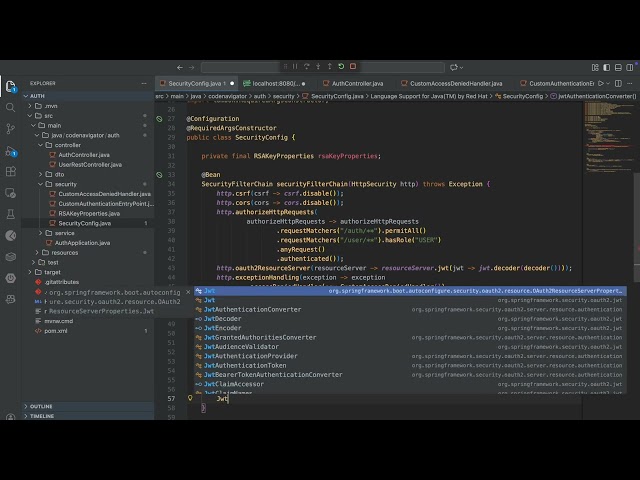Viewport: 640px width, 480px height.
Task: Click the debug Step Into button
Action: coord(318,67)
